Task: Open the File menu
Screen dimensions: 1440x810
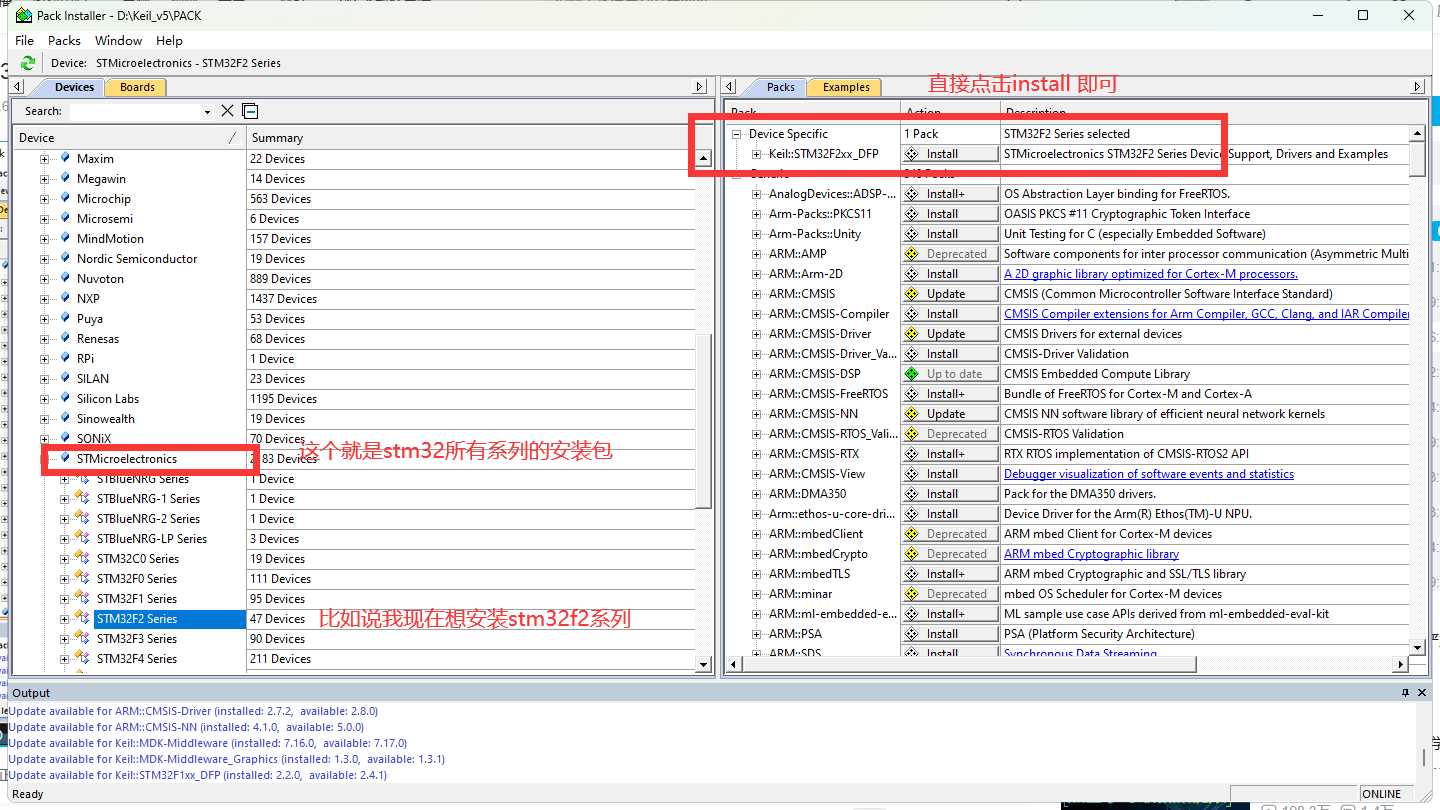Action: tap(24, 41)
